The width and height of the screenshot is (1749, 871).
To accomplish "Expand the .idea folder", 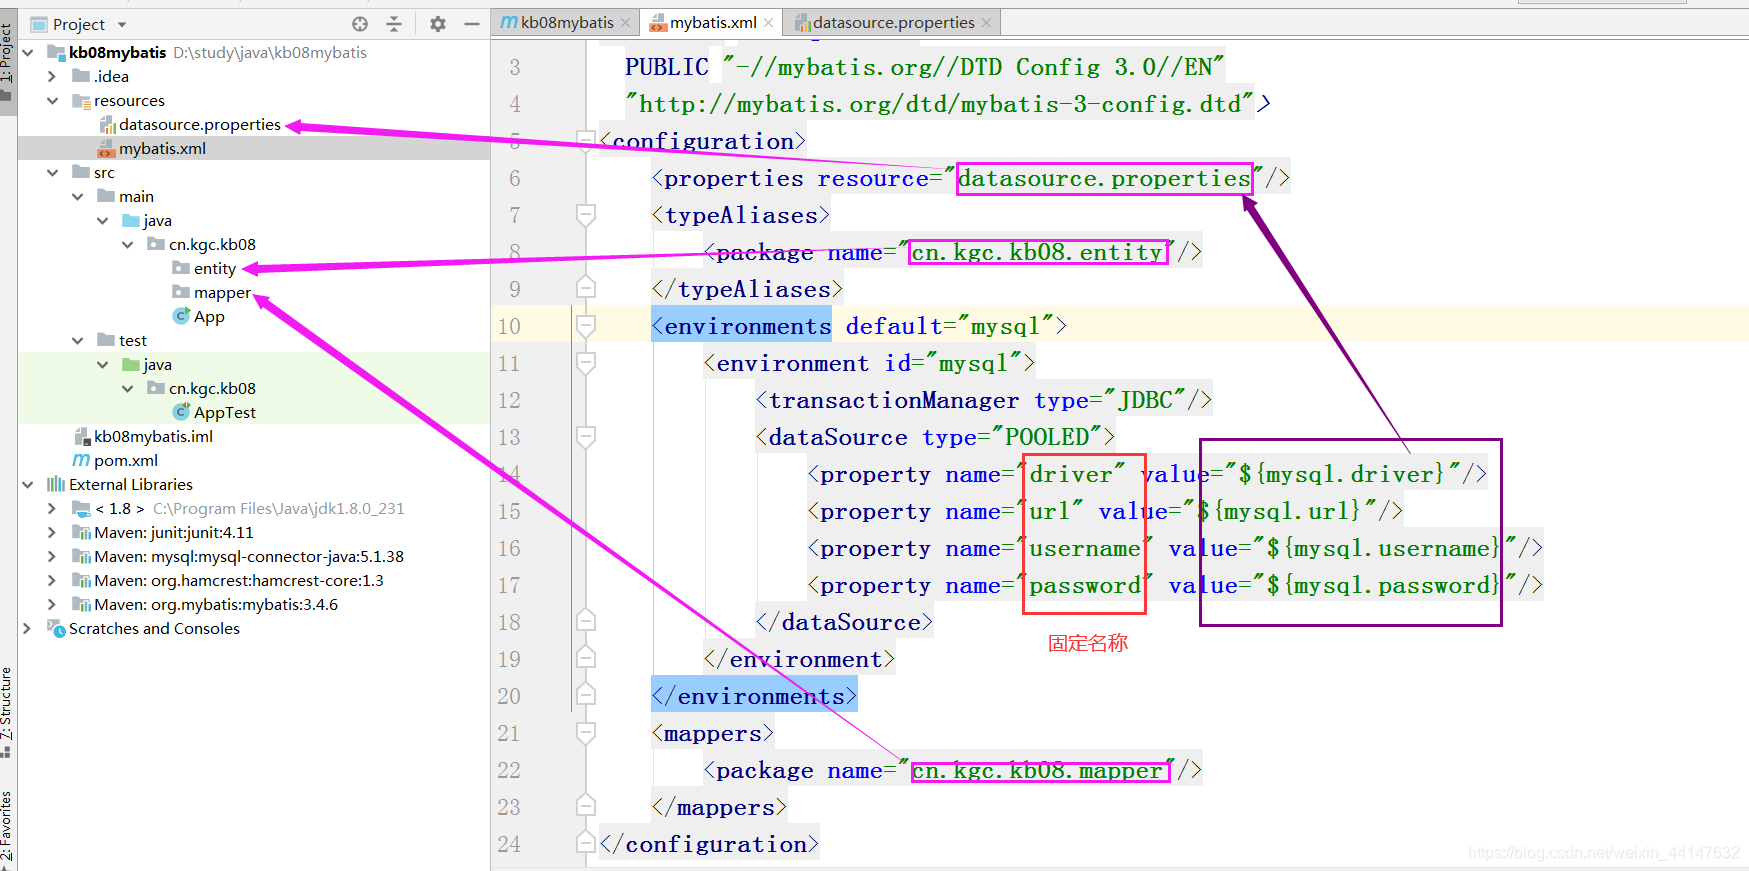I will coord(52,76).
